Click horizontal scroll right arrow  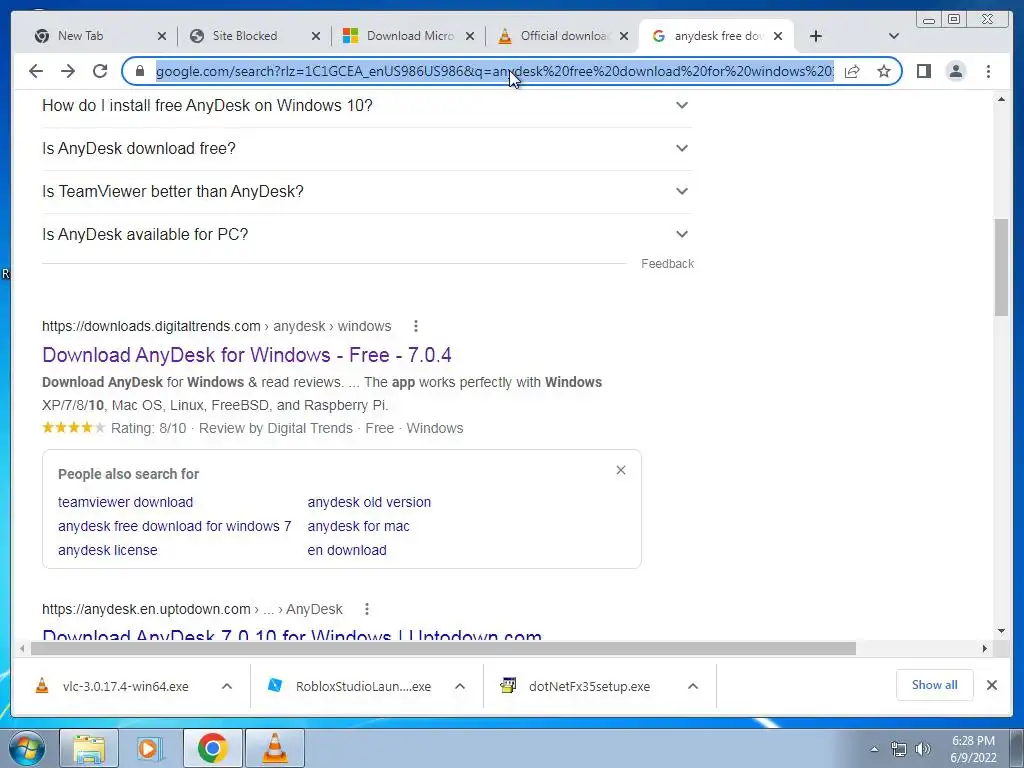coord(985,648)
